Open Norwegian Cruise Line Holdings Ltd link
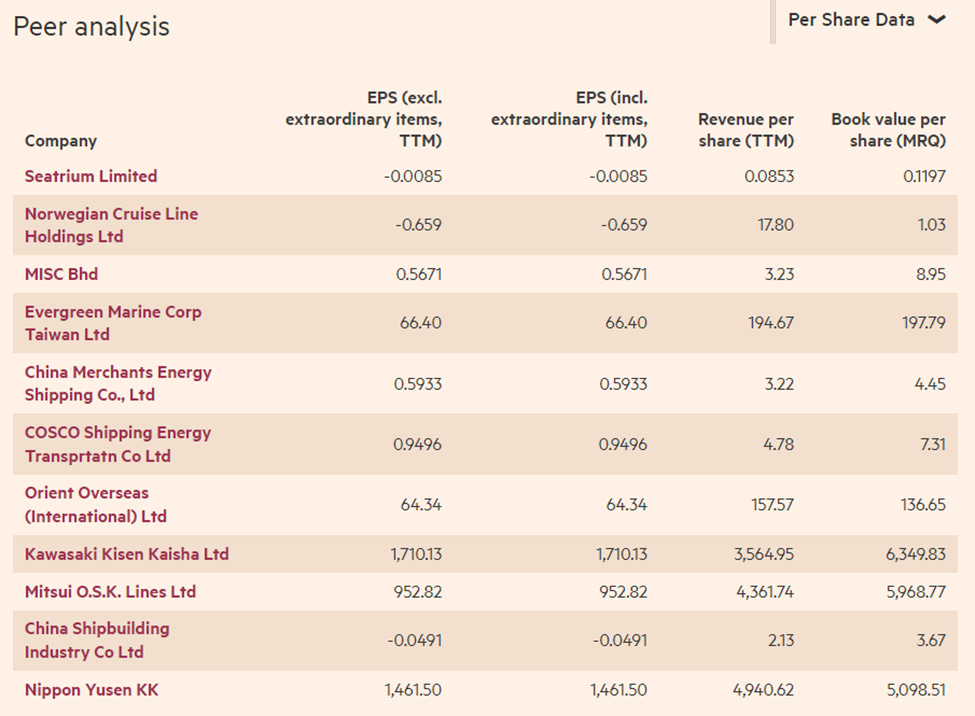 click(111, 225)
